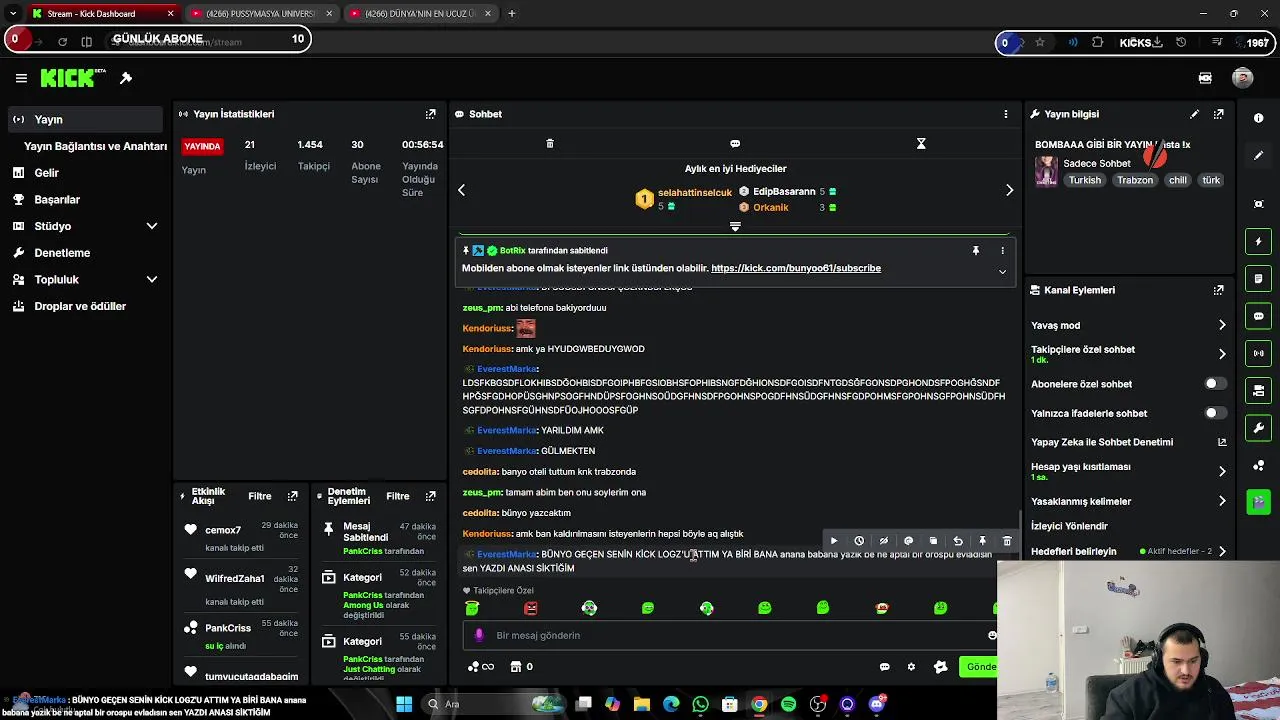Screen dimensions: 1280x720
Task: Expand Yasaklanmış kelimeler list
Action: (x=1222, y=501)
